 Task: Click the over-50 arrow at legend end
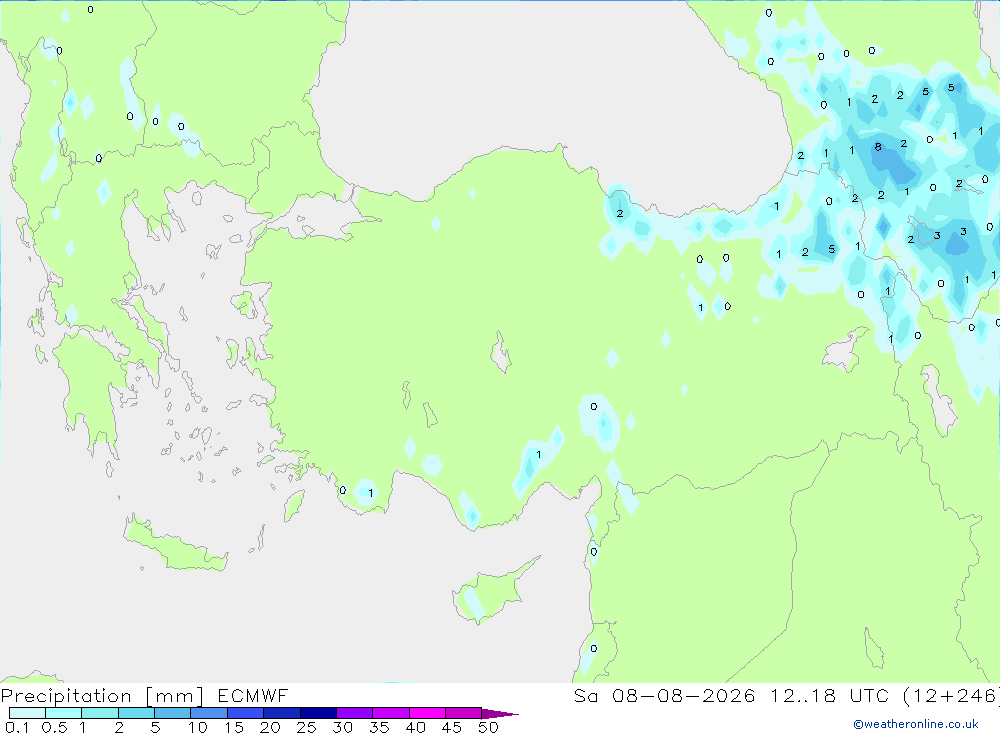[x=500, y=713]
